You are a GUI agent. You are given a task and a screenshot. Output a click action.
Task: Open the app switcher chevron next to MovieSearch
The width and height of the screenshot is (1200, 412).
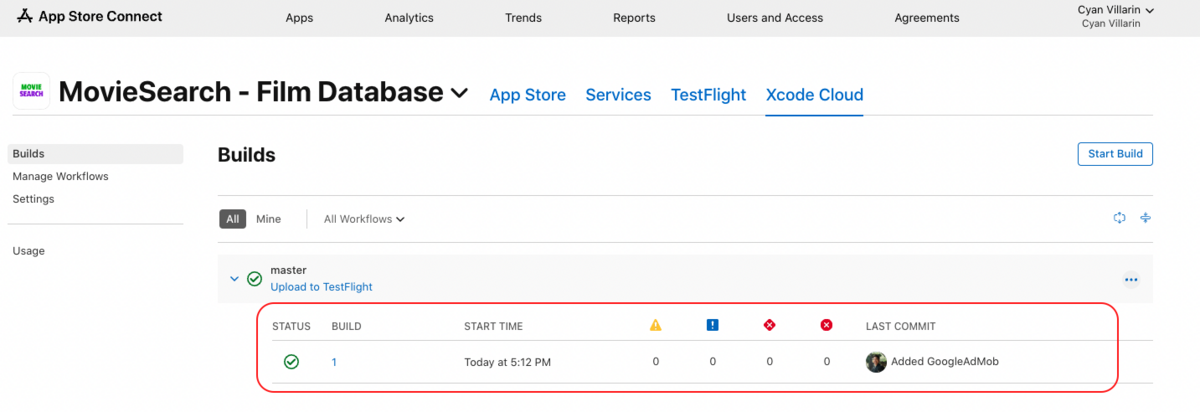(459, 93)
